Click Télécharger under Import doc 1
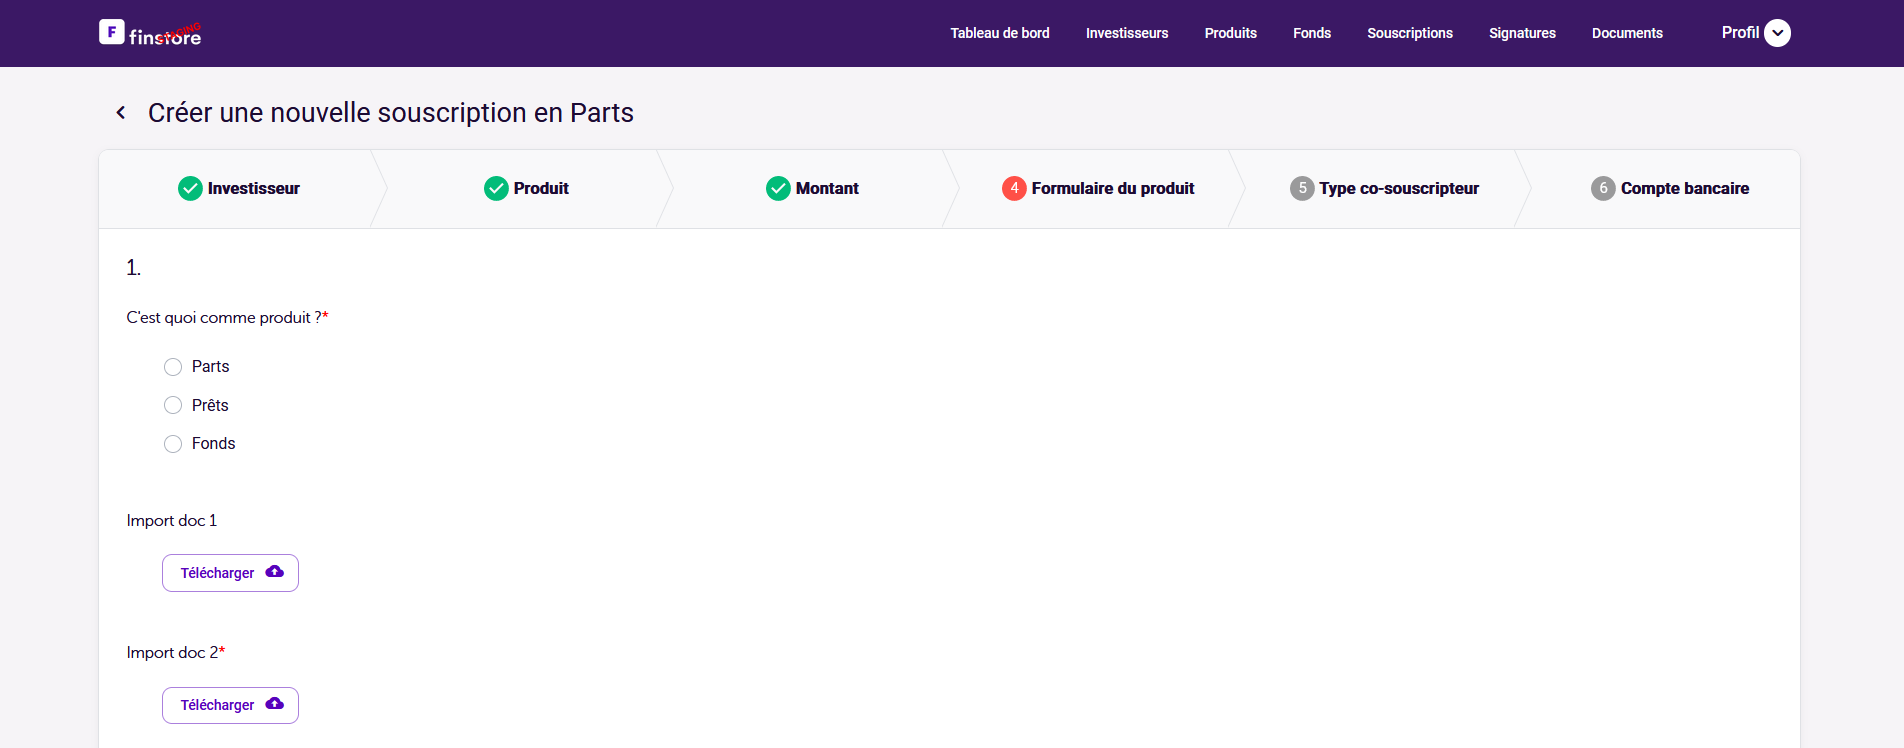 [230, 573]
